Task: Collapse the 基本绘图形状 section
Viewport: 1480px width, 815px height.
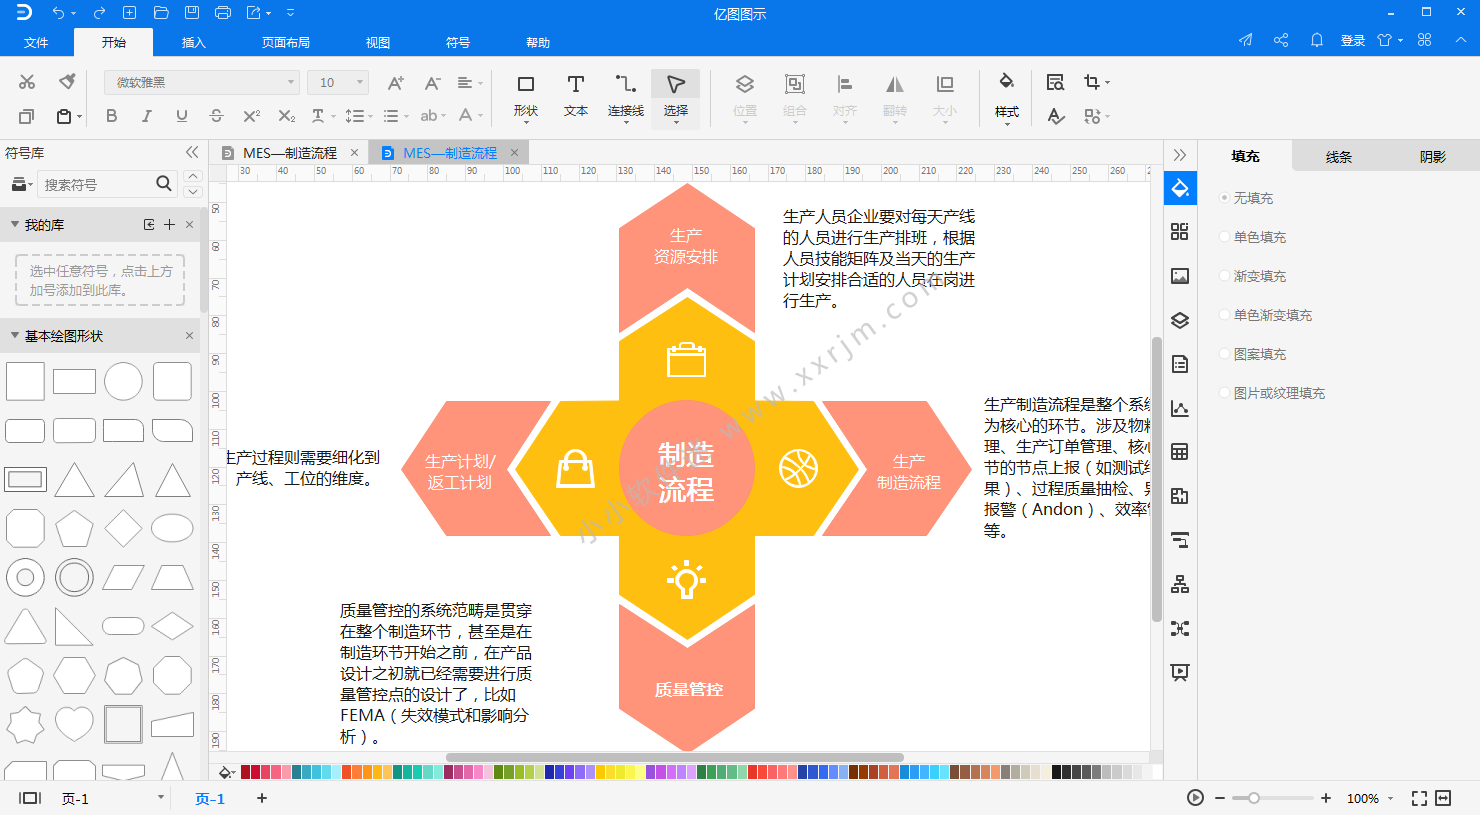Action: (15, 336)
